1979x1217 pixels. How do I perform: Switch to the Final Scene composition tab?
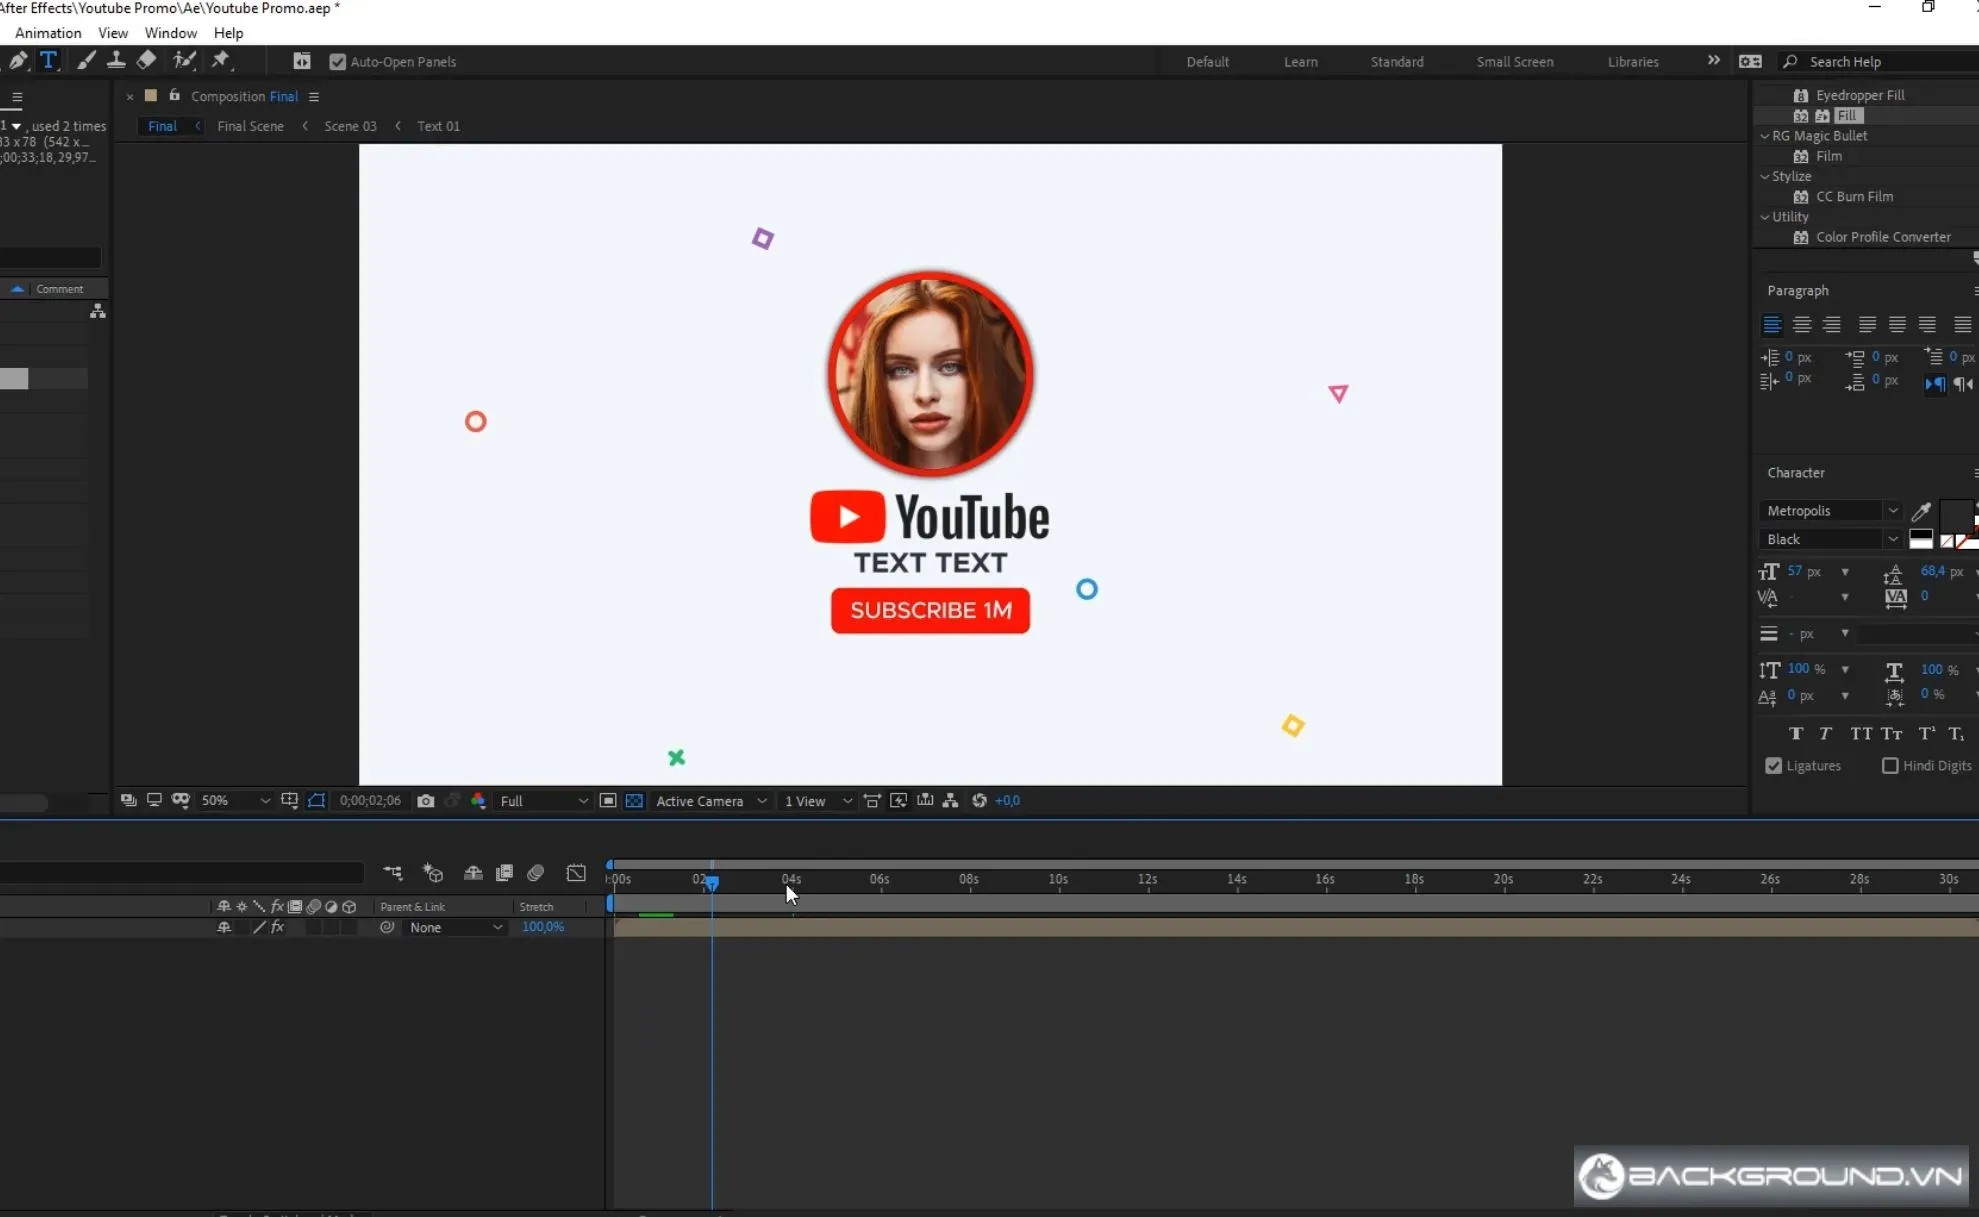[x=251, y=126]
